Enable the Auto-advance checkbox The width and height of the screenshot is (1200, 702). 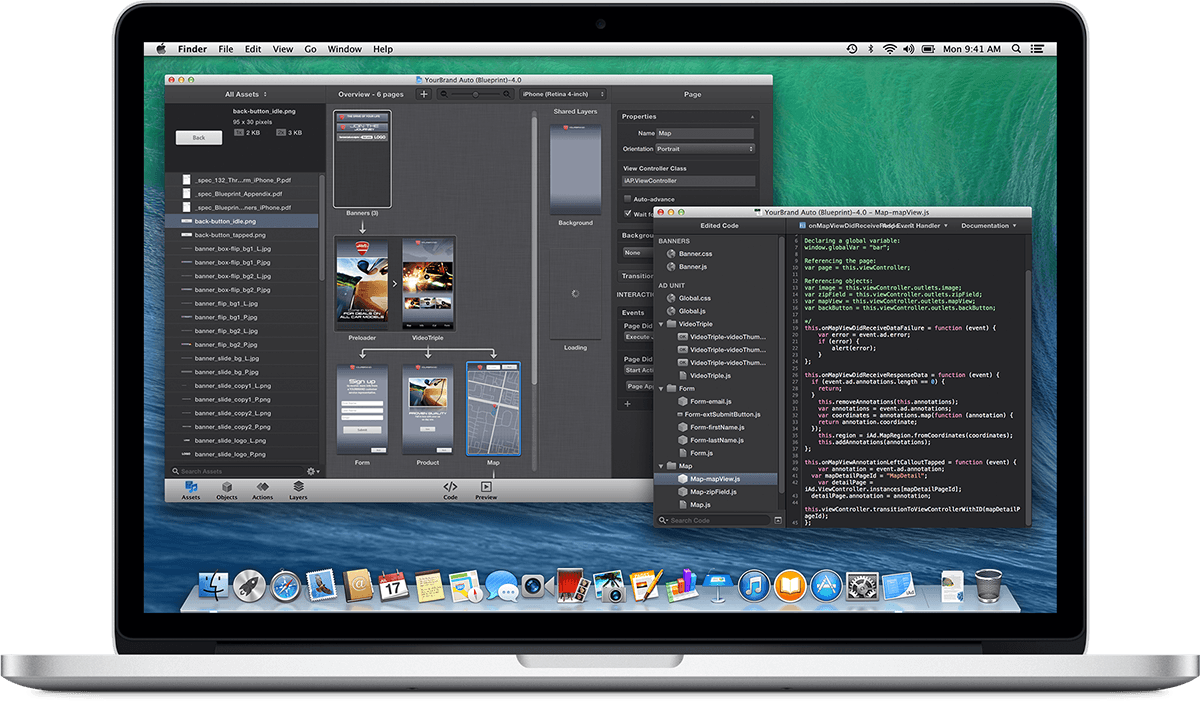pos(627,199)
